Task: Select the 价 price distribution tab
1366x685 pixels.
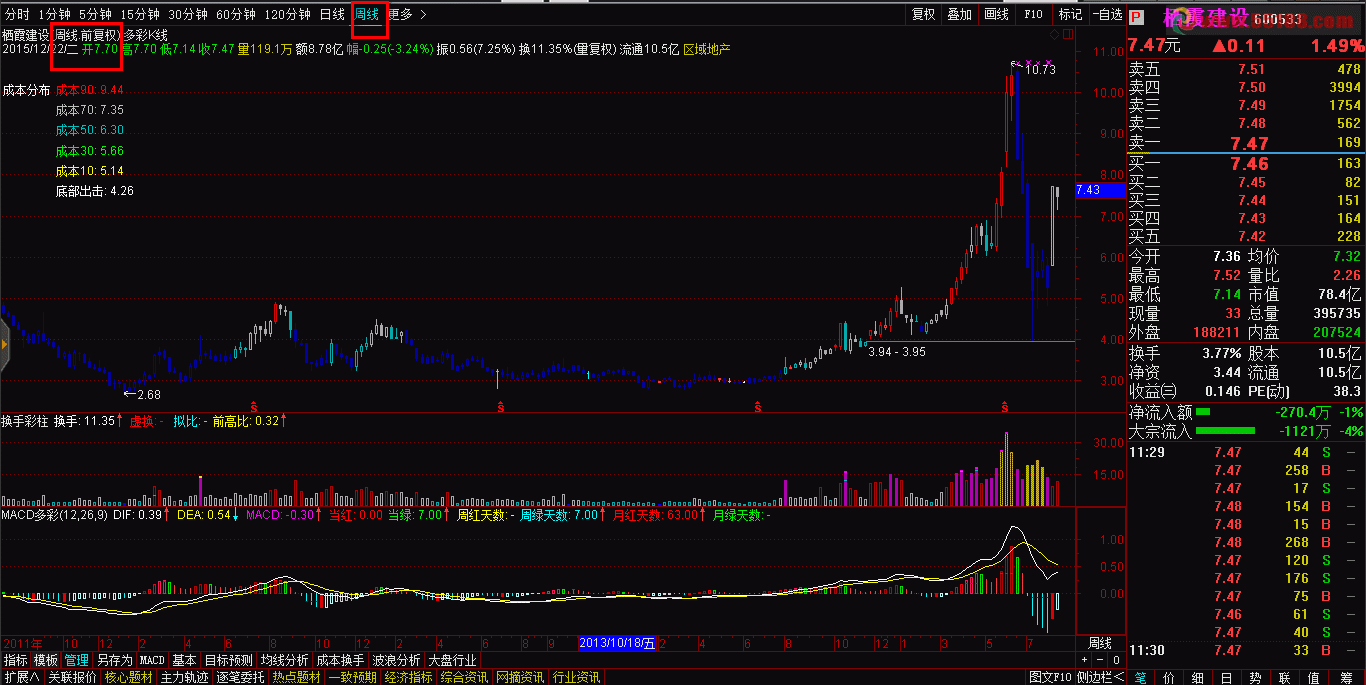Action: [1171, 677]
